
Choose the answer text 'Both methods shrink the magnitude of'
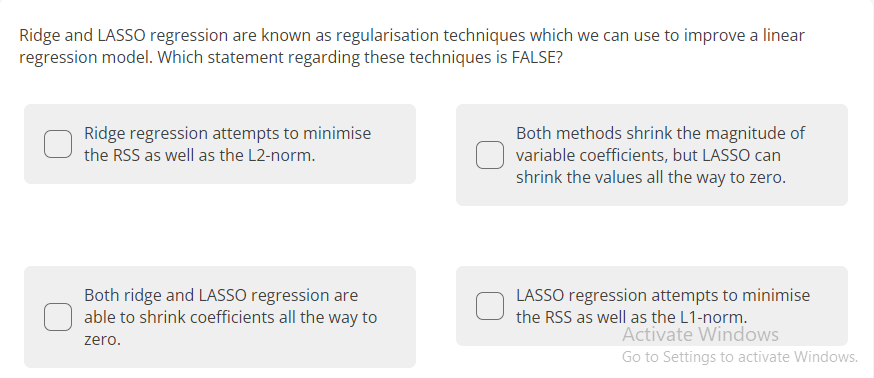661,134
